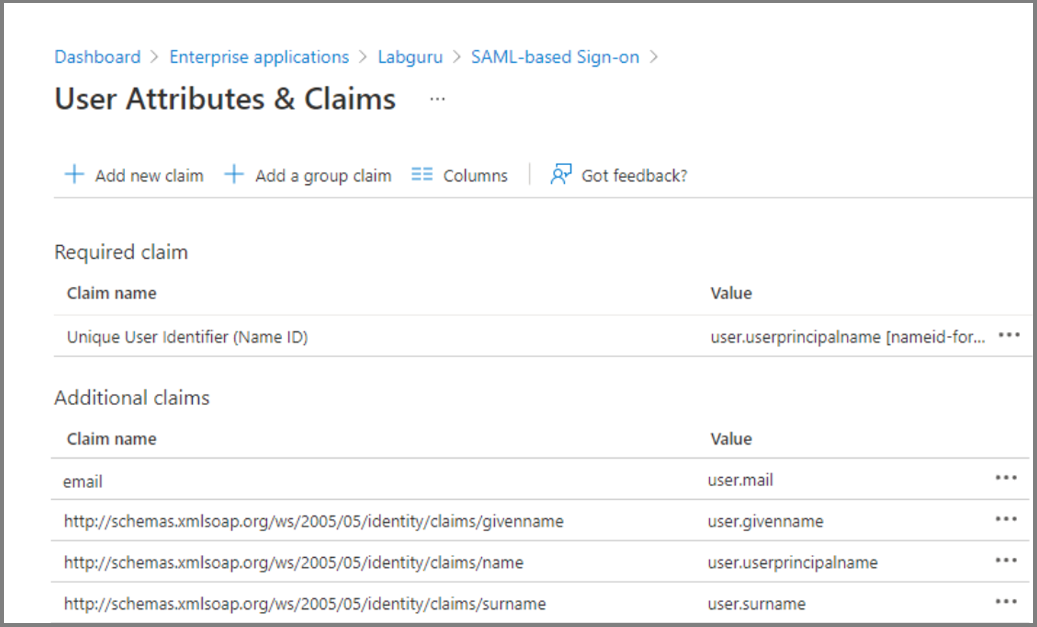Image resolution: width=1037 pixels, height=627 pixels.
Task: Navigate to Enterprise applications breadcrumb
Action: 259,57
